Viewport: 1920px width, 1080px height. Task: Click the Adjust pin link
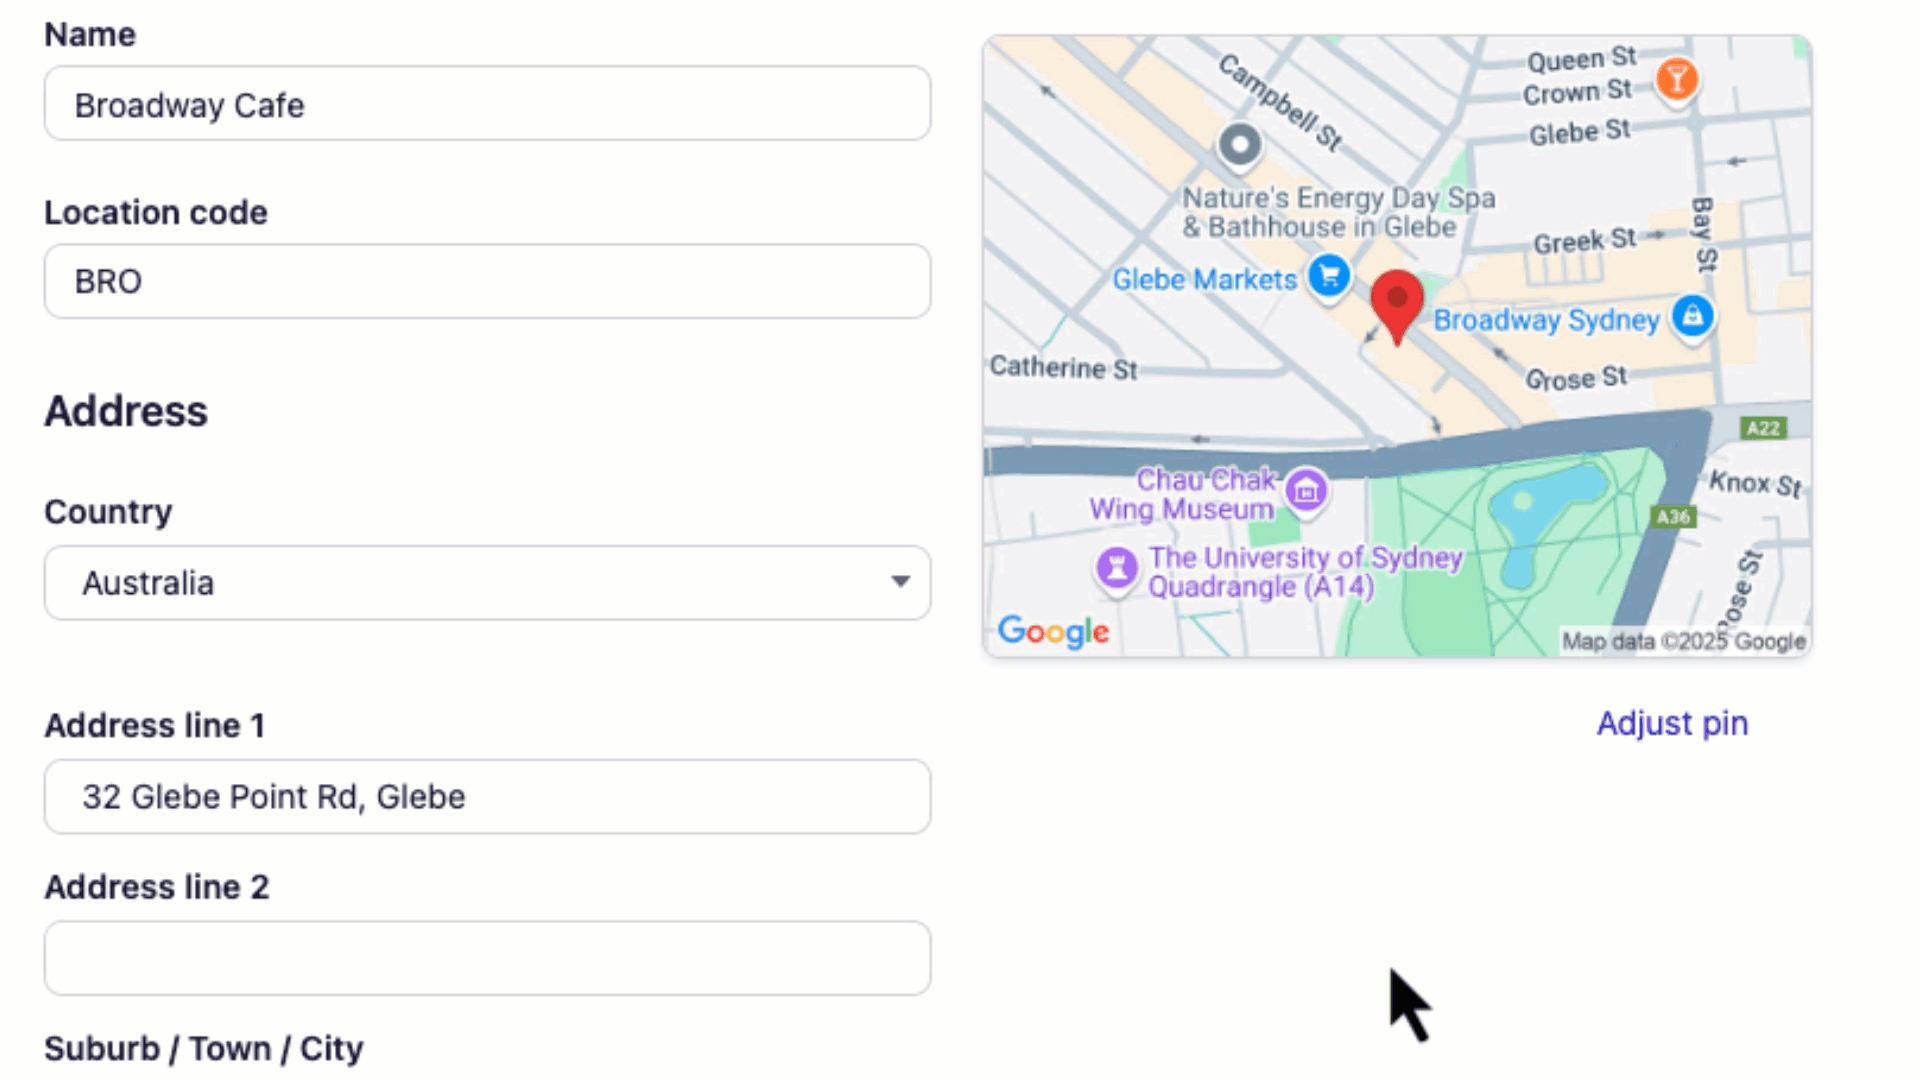click(x=1672, y=723)
